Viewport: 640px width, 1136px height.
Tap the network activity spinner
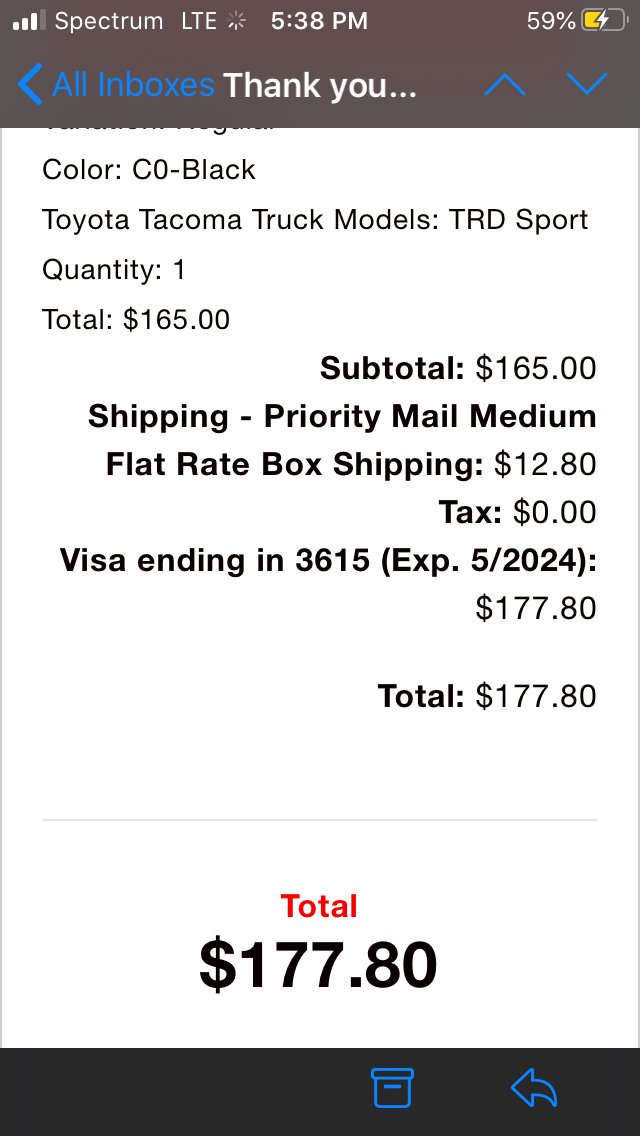point(236,22)
